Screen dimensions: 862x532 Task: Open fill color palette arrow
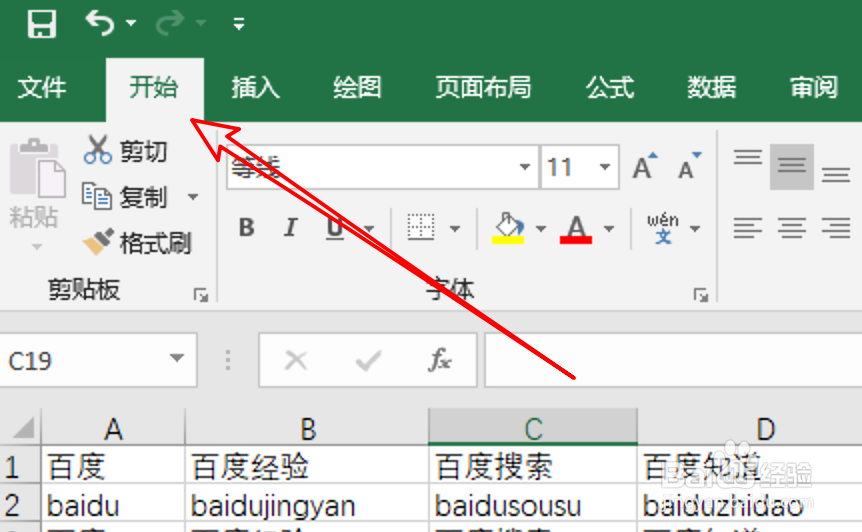(x=540, y=229)
